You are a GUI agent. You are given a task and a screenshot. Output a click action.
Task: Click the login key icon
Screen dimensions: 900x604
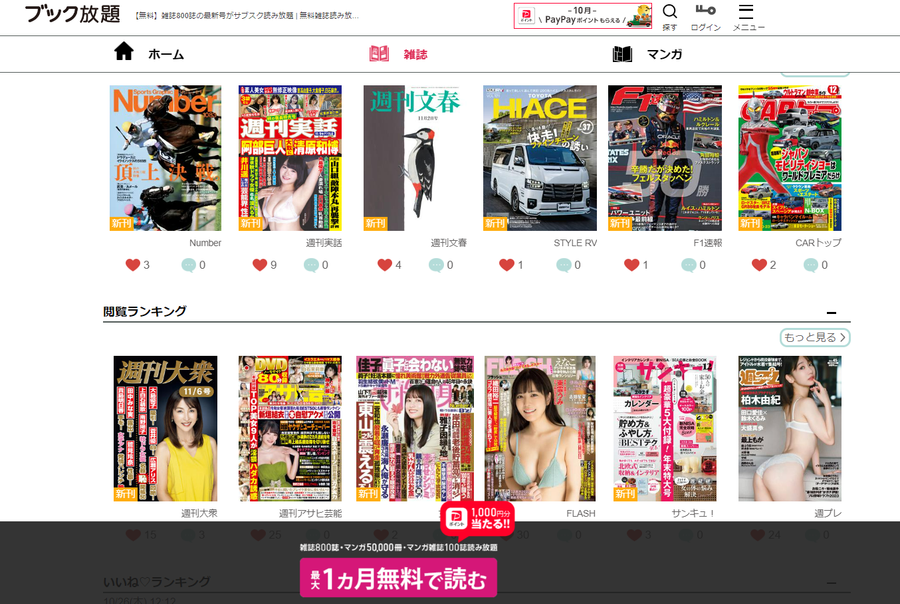[705, 10]
